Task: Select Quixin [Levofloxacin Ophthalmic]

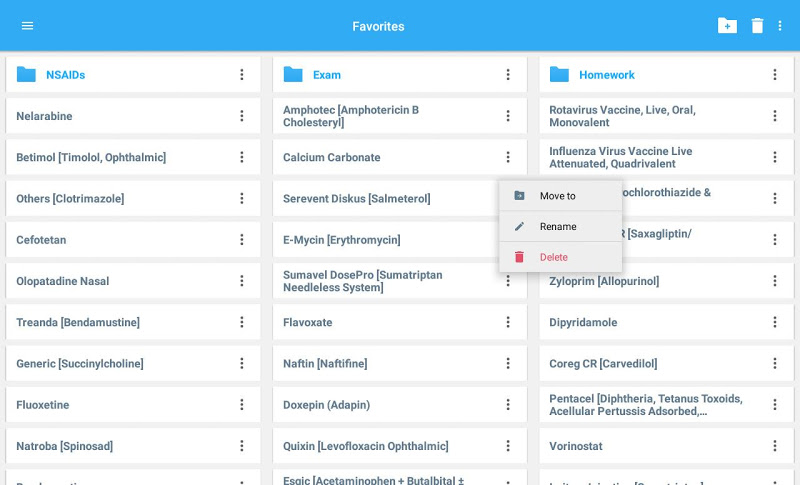Action: pos(399,447)
